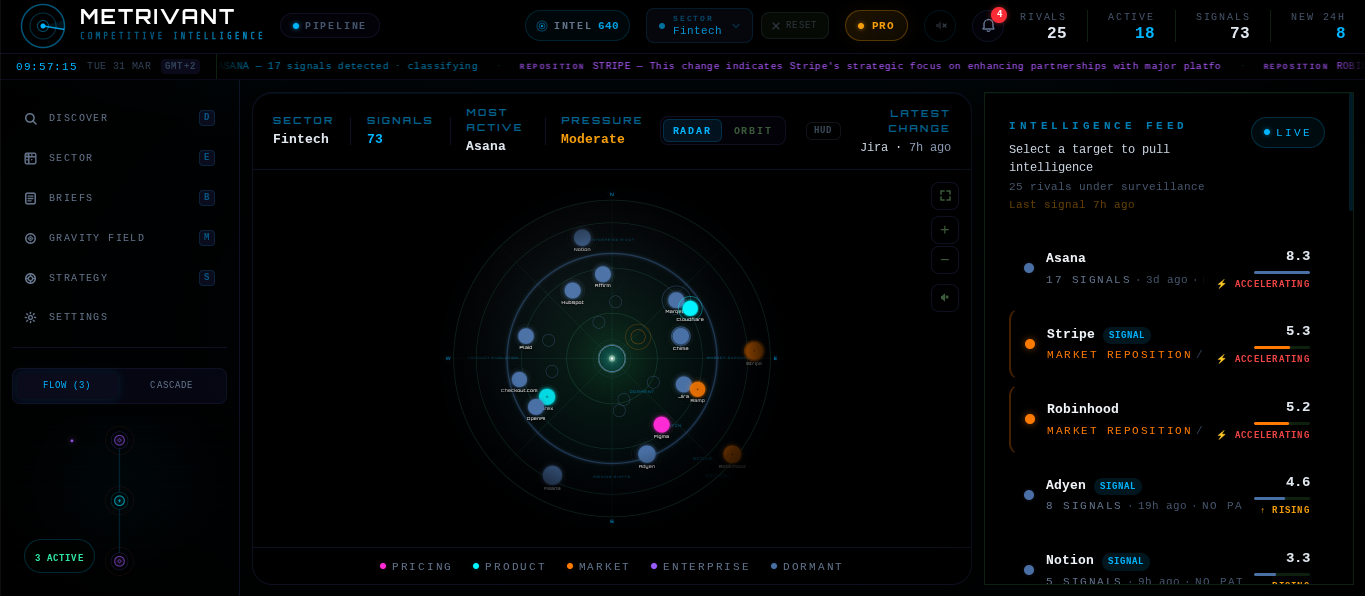Screen dimensions: 1365x596
Task: Click the middle cyan flow node
Action: [x=119, y=500]
